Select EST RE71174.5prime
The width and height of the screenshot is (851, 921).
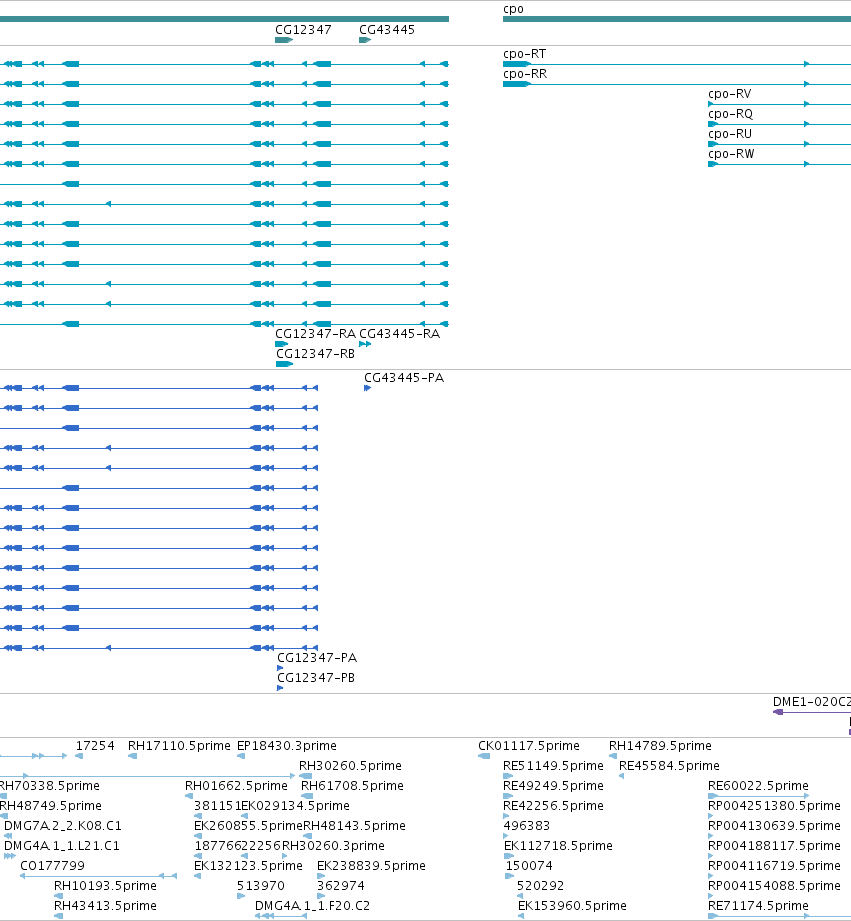758,906
